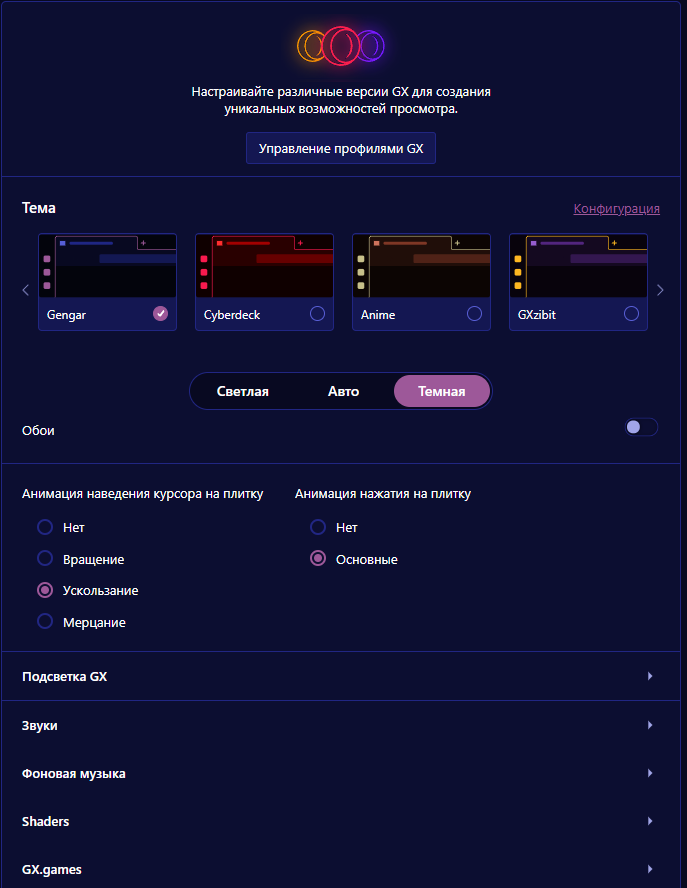Open Управление профилями GX button
This screenshot has width=687, height=888.
click(341, 148)
